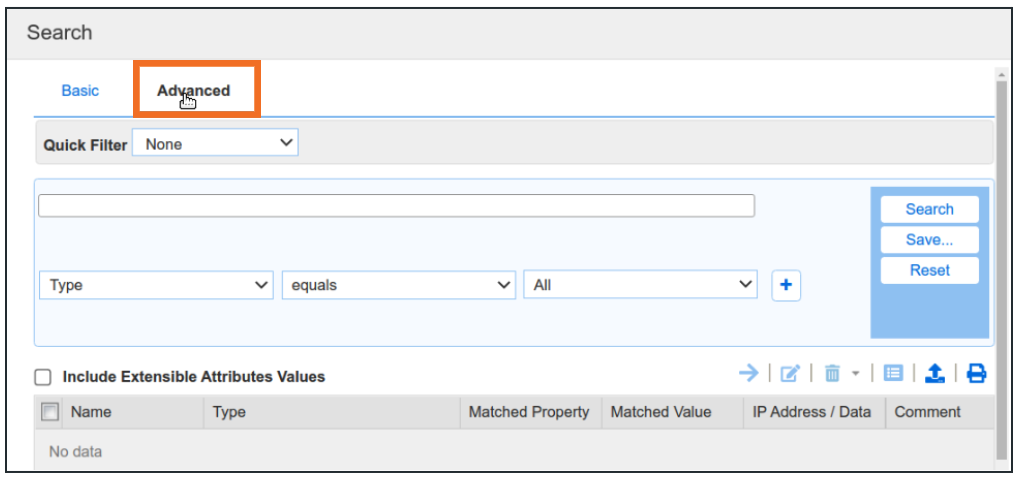The image size is (1018, 479).
Task: Click the Export upload icon
Action: [x=934, y=373]
